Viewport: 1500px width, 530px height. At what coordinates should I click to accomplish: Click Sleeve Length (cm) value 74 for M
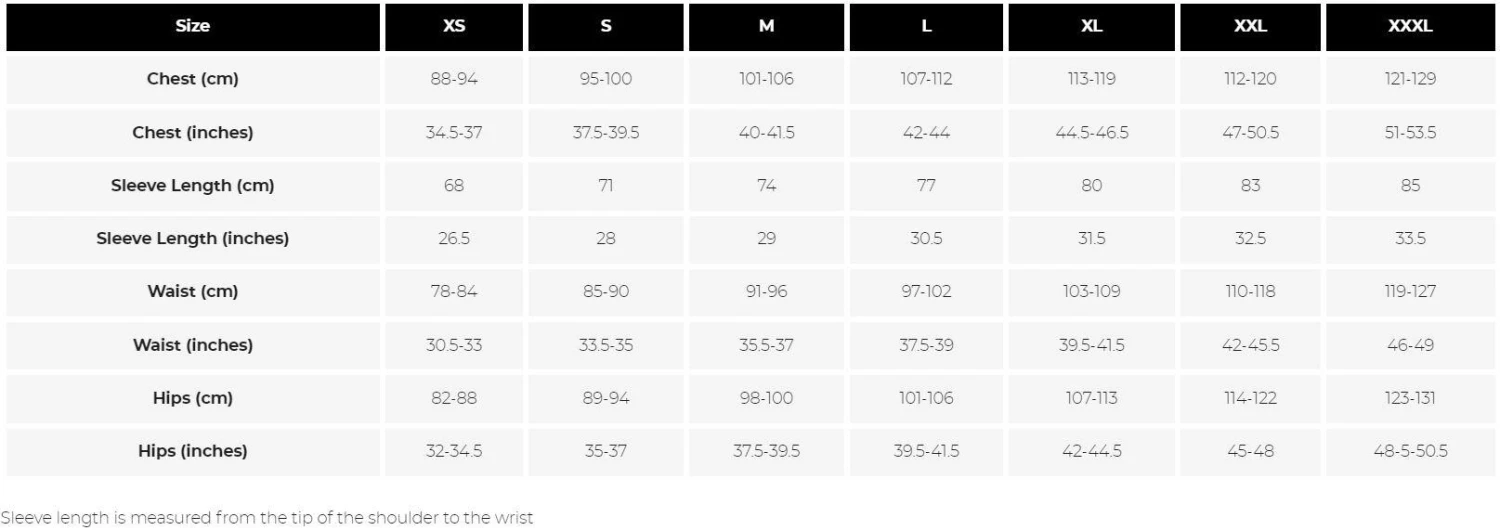pos(766,186)
